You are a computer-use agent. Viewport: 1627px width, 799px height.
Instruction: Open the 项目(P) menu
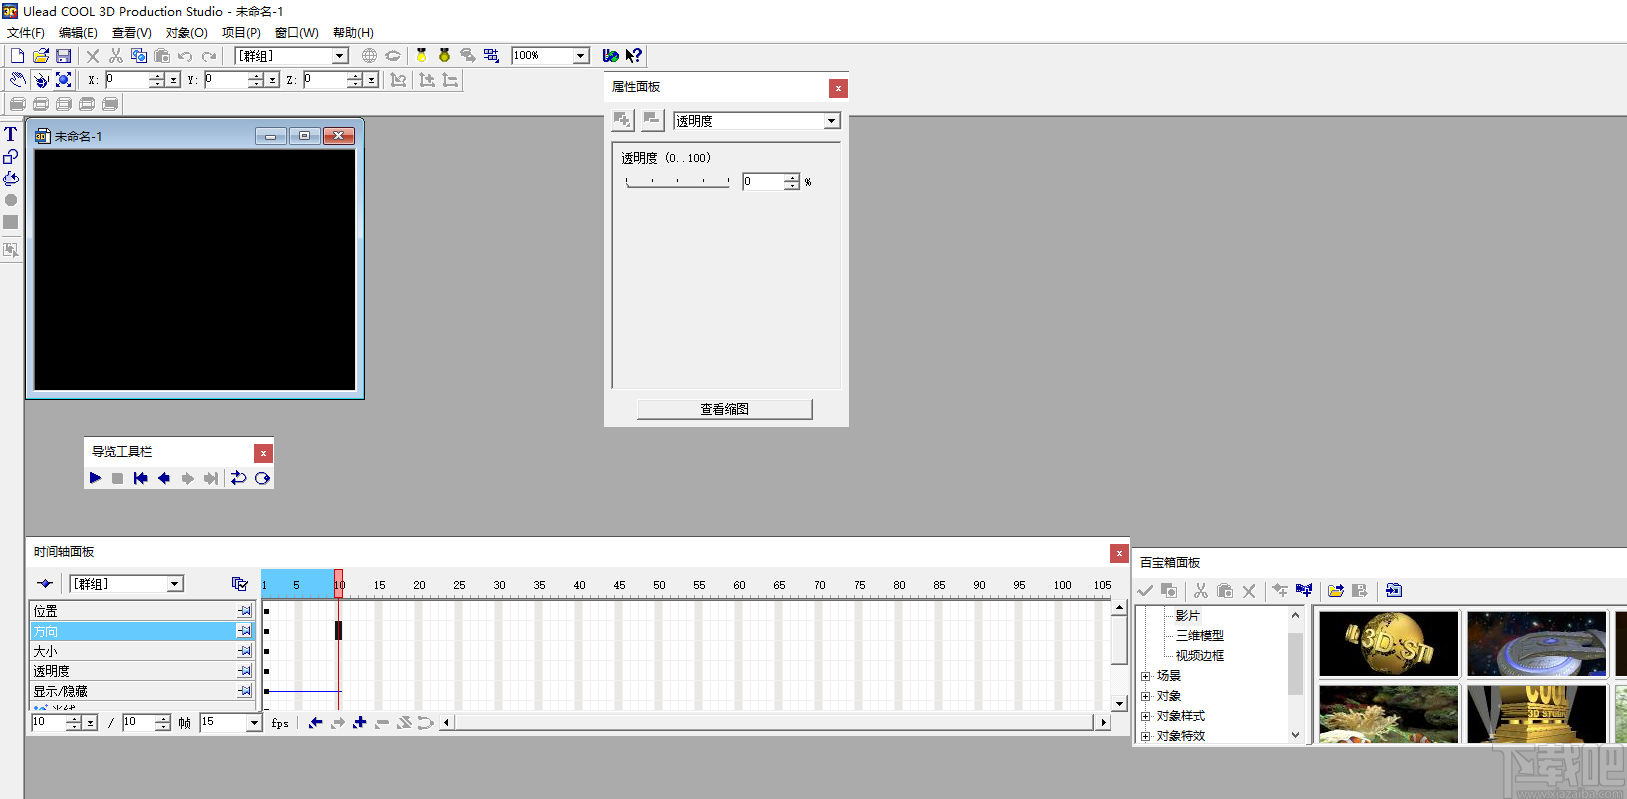[x=241, y=33]
